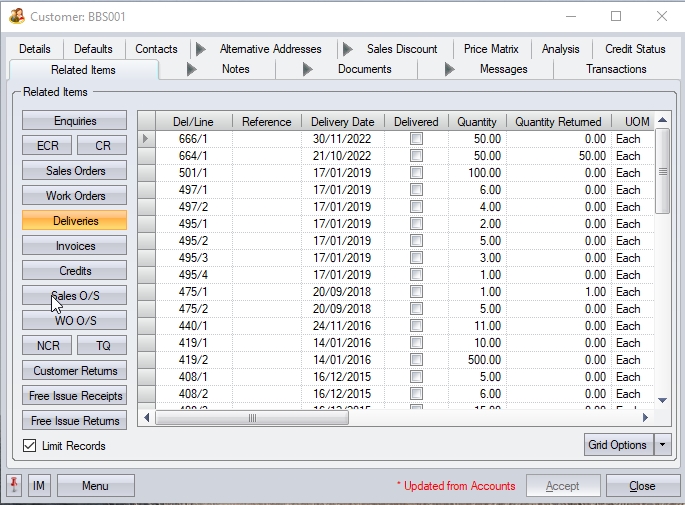
Task: Tick the Delivered checkbox for delivery 666/1
Action: pos(416,139)
